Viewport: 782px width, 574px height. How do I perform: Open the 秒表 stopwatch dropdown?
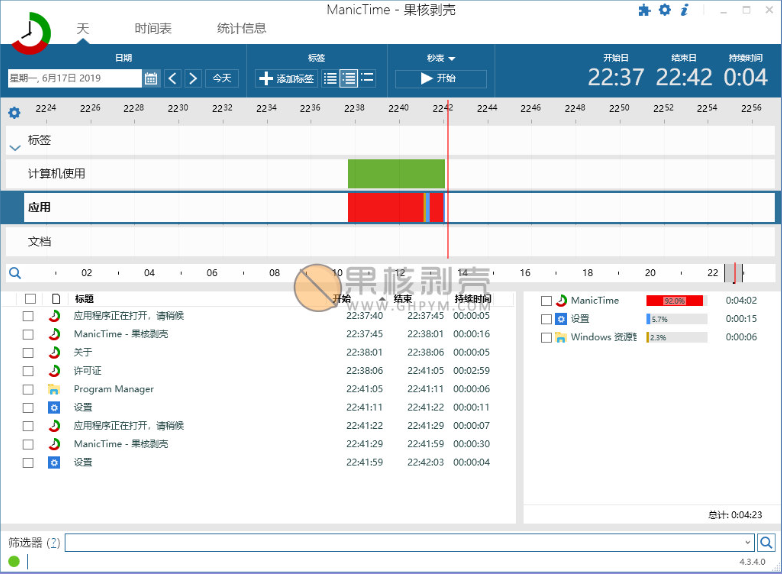point(441,58)
